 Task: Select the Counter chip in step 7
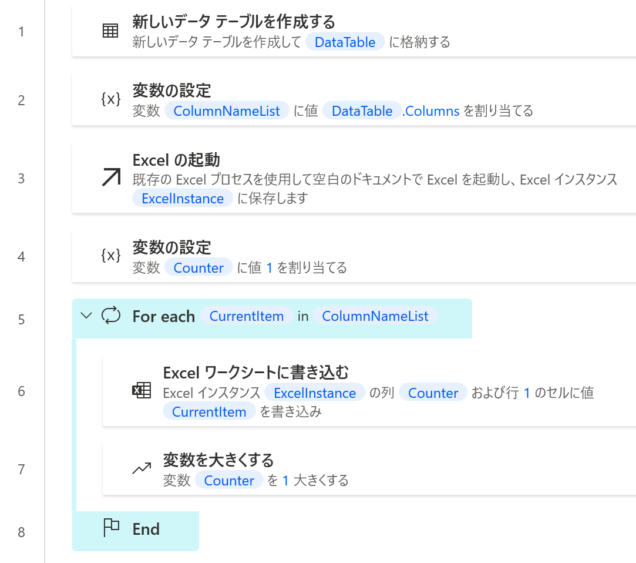pos(229,480)
